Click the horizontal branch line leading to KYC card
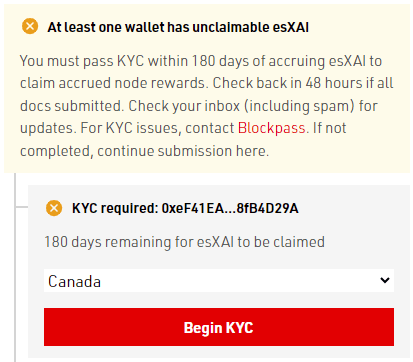413x362 pixels. point(22,207)
